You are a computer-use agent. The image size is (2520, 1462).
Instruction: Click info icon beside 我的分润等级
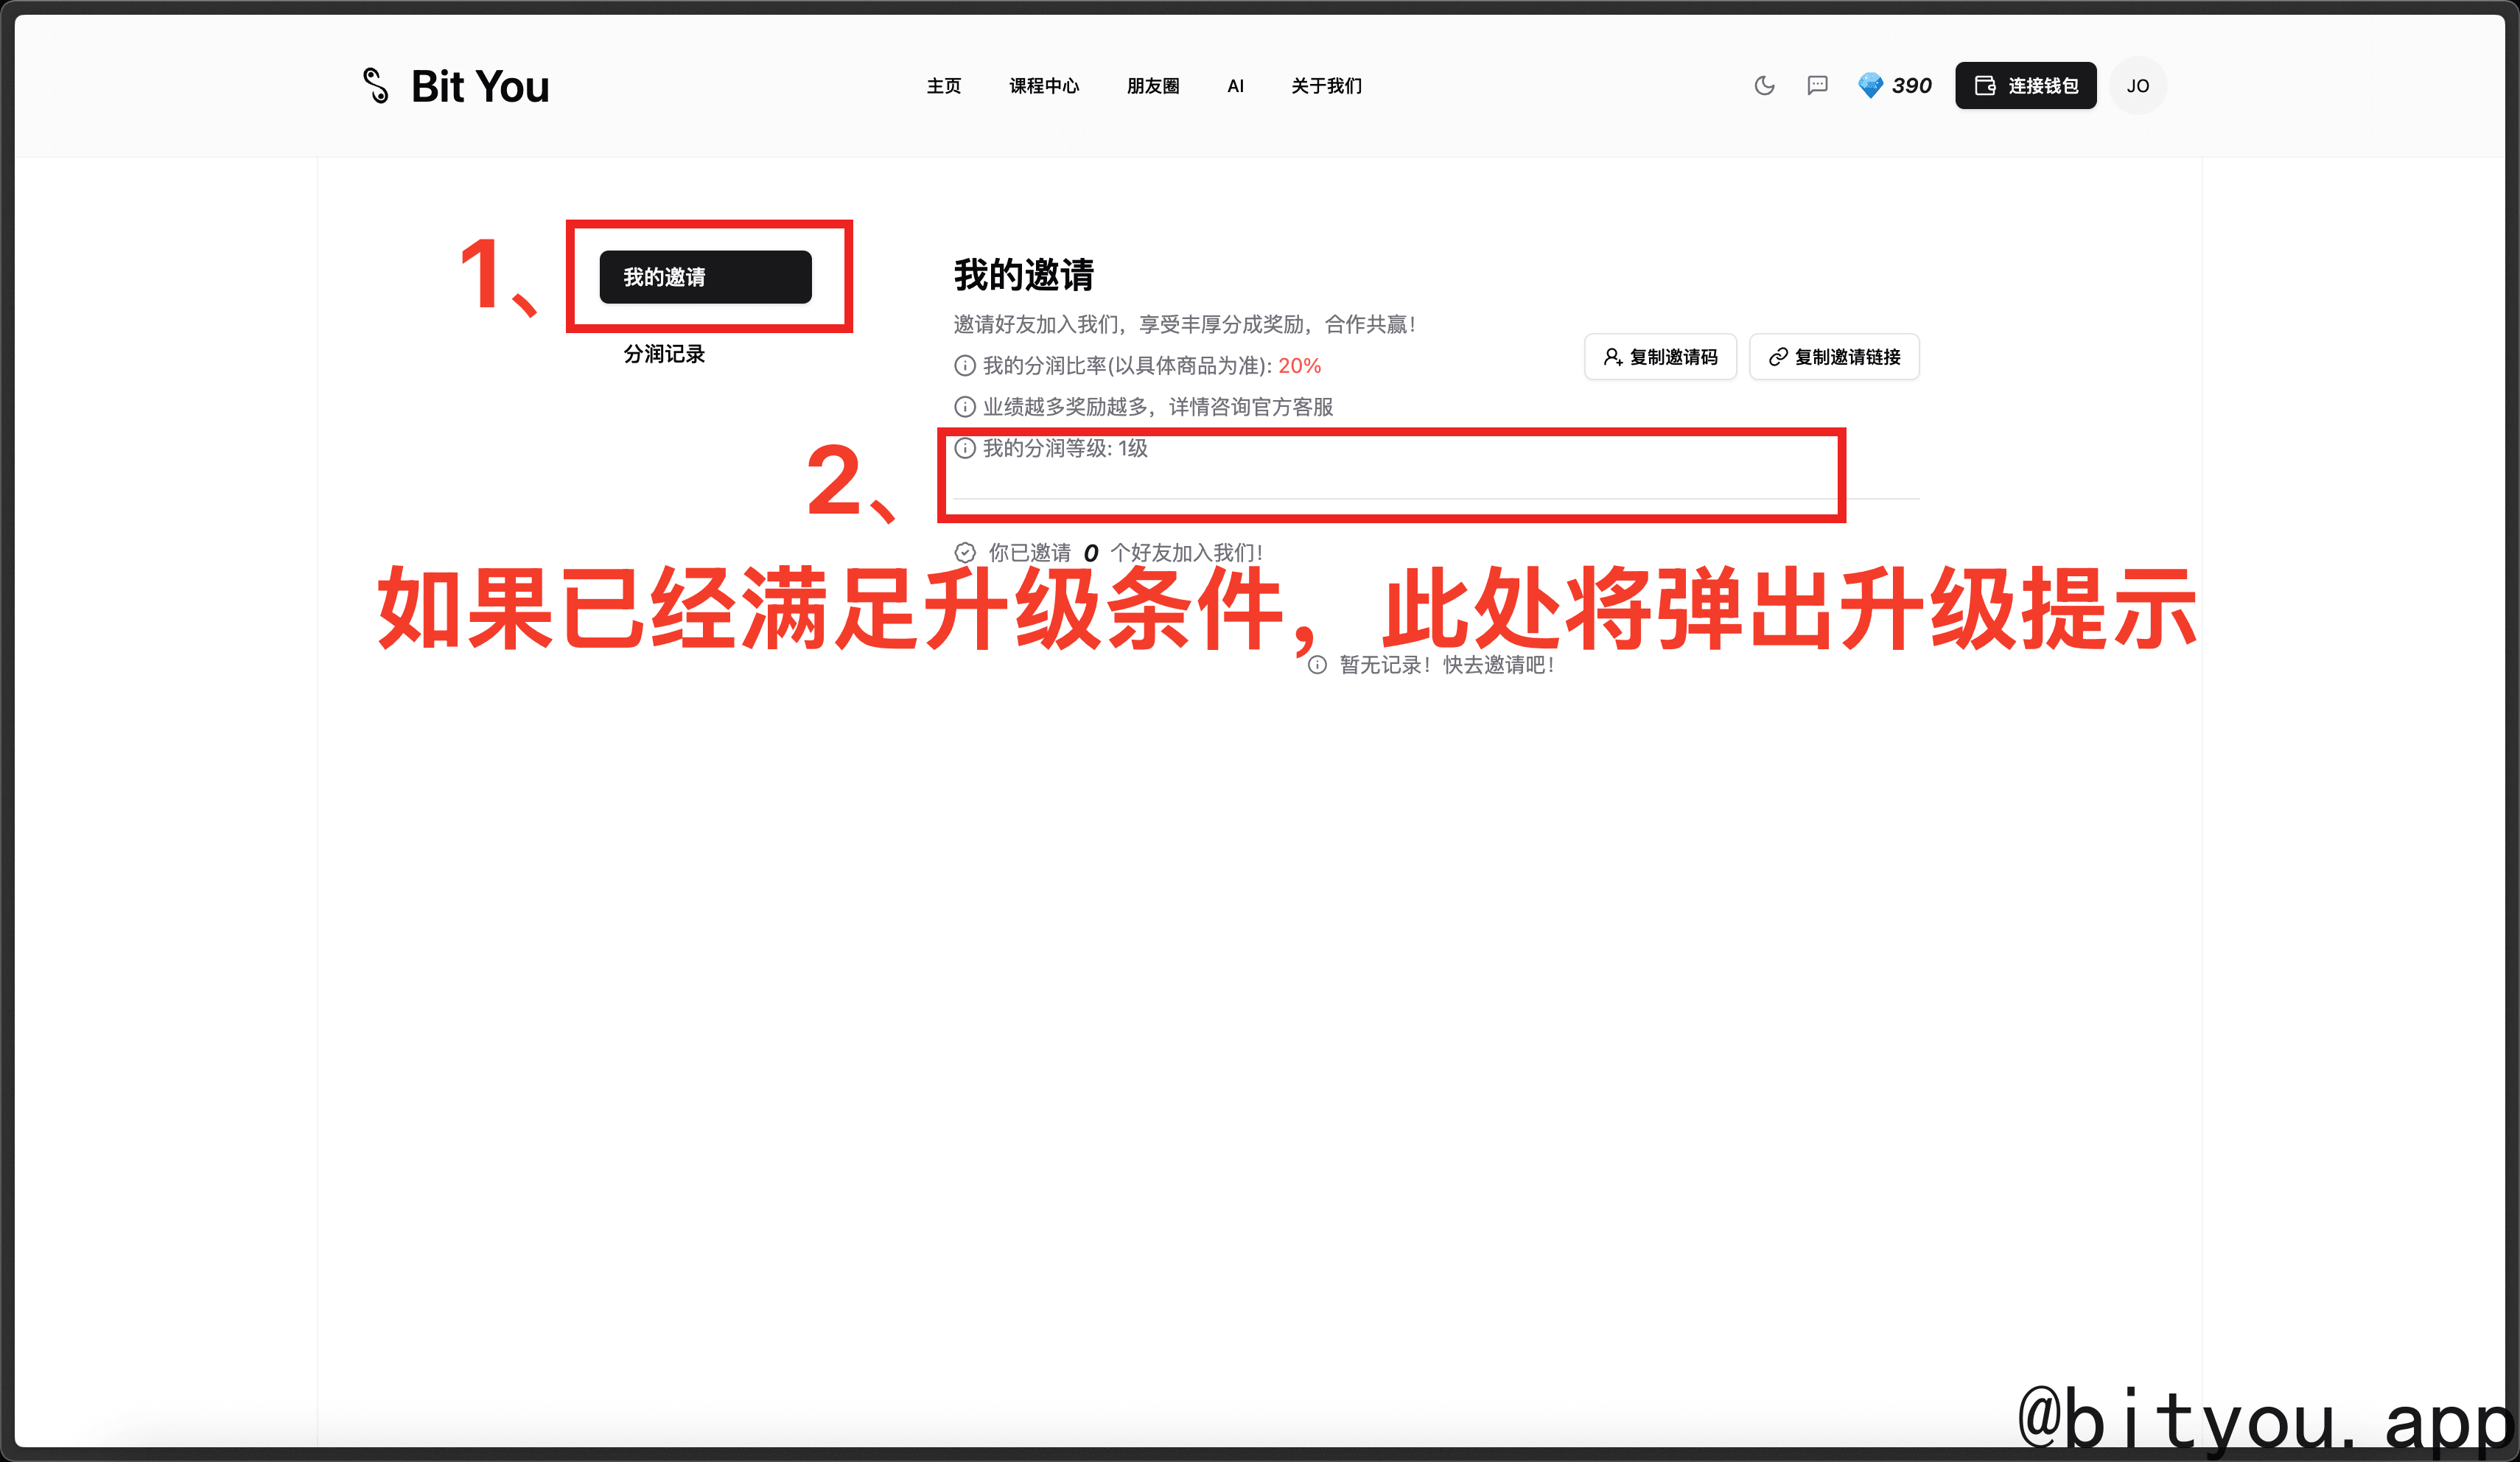pyautogui.click(x=964, y=448)
